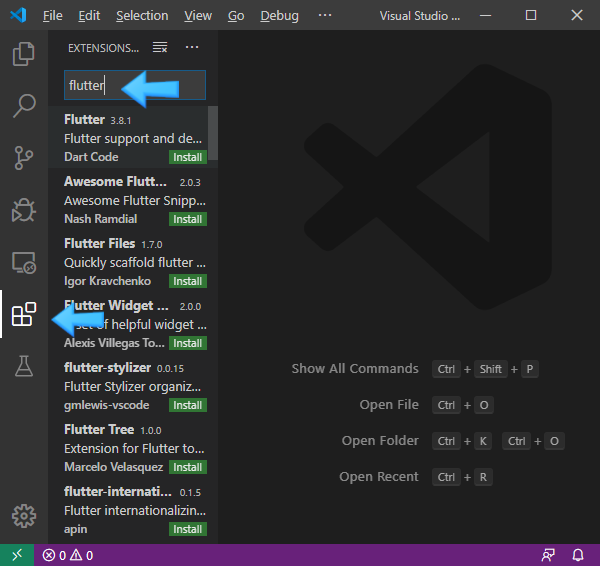The image size is (600, 566).
Task: Click the EXTENSIONS panel header title
Action: point(103,48)
